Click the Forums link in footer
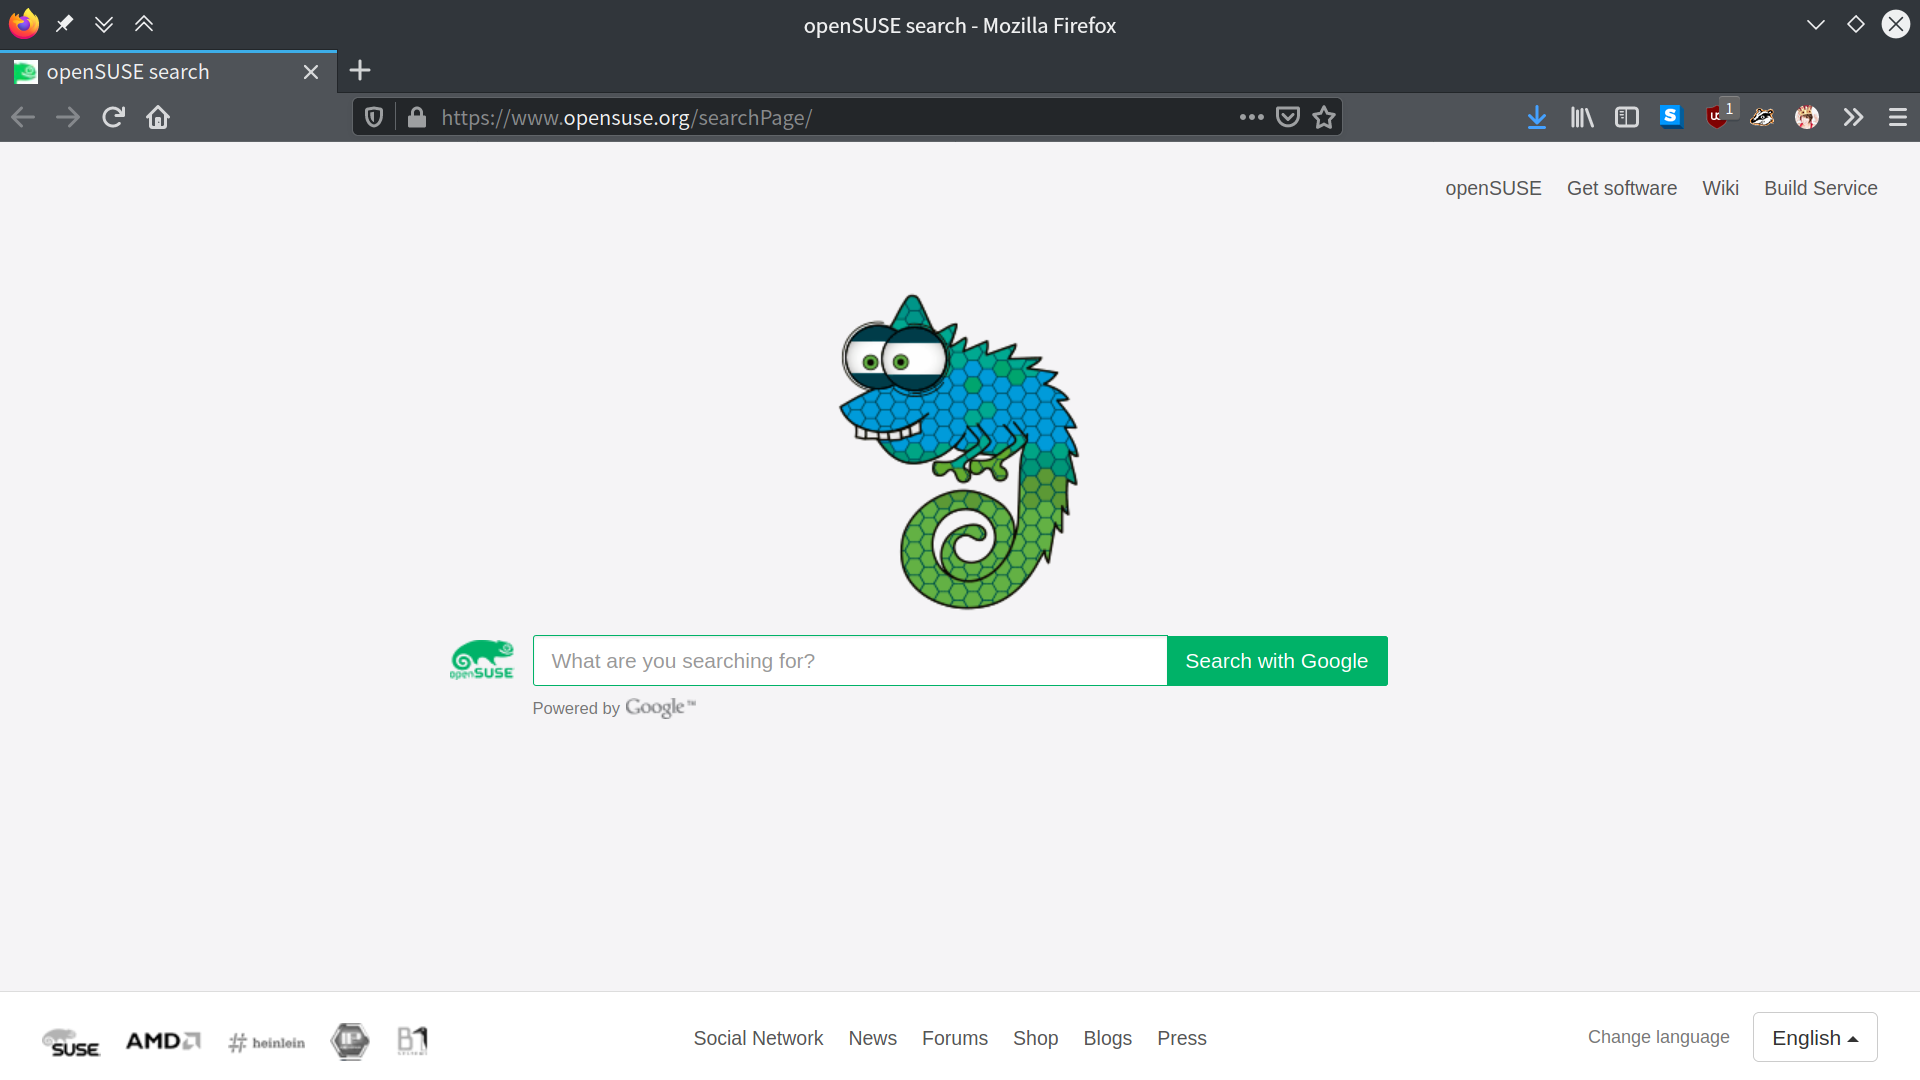This screenshot has height=1080, width=1920. 955,1038
